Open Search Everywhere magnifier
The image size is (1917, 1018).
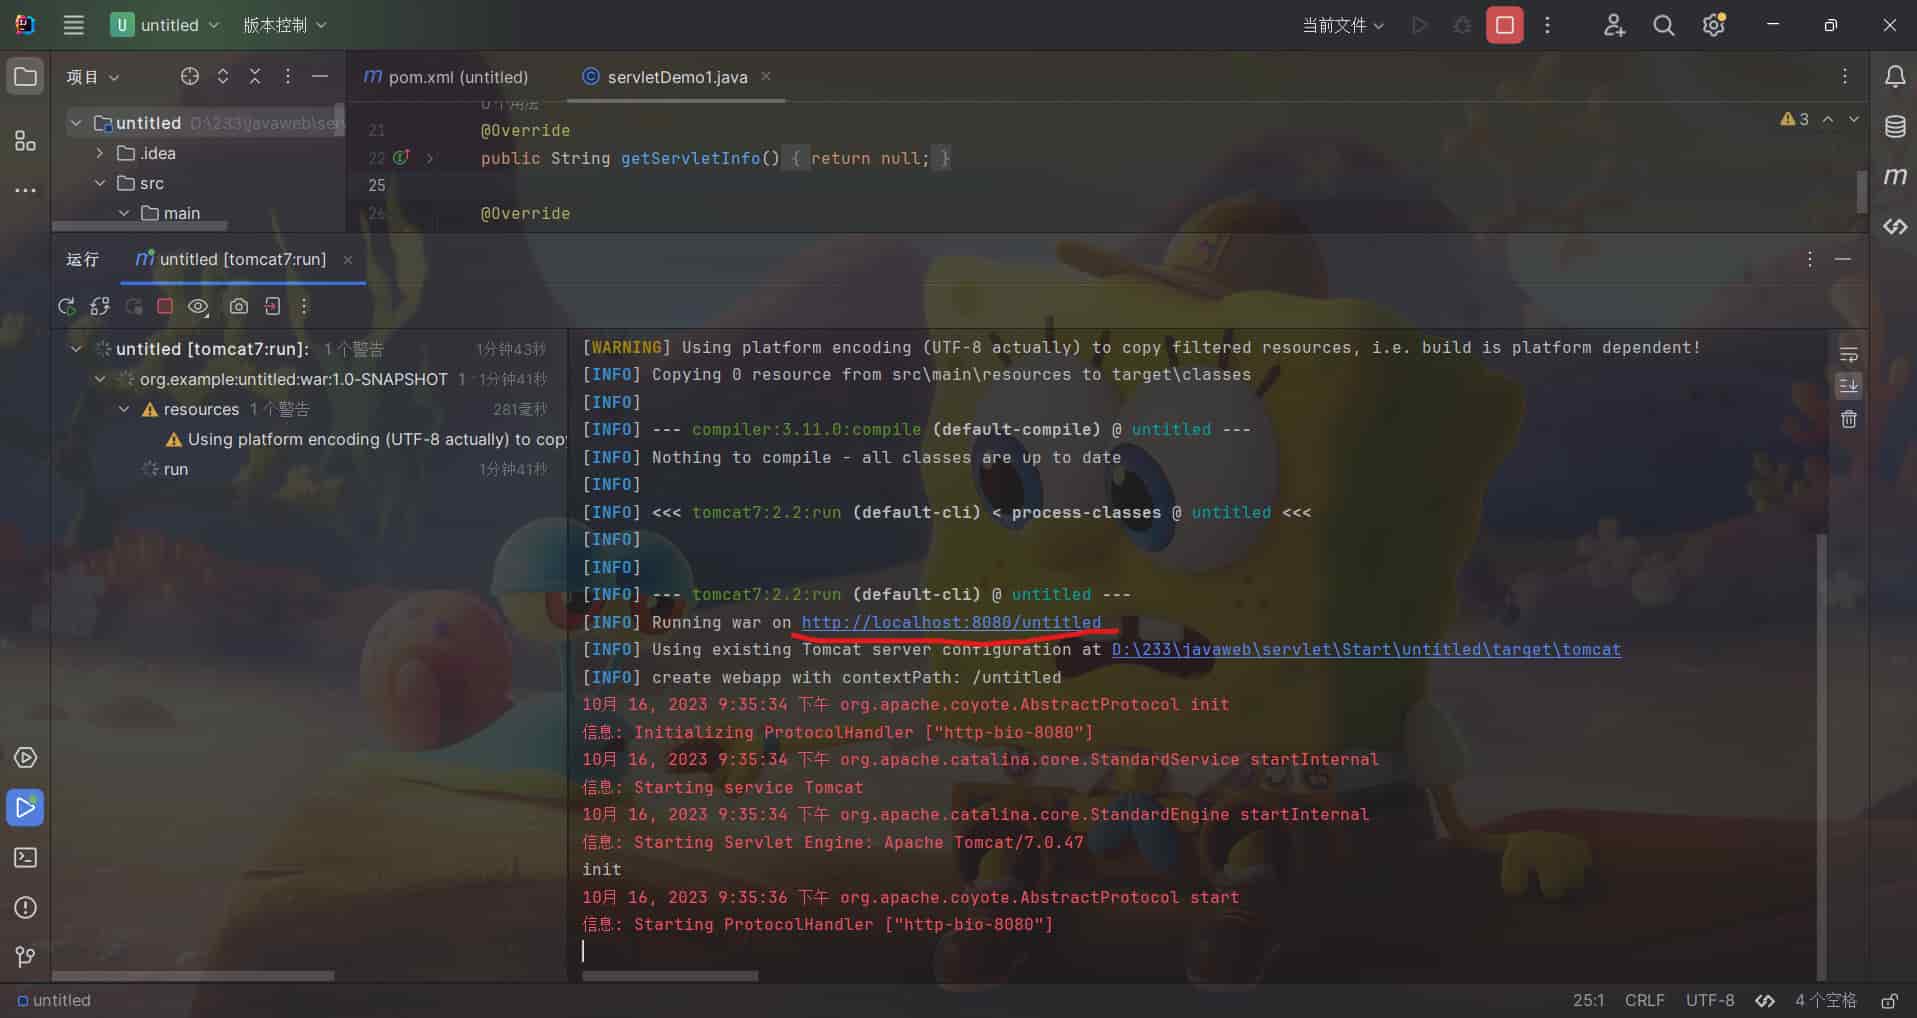click(x=1664, y=25)
